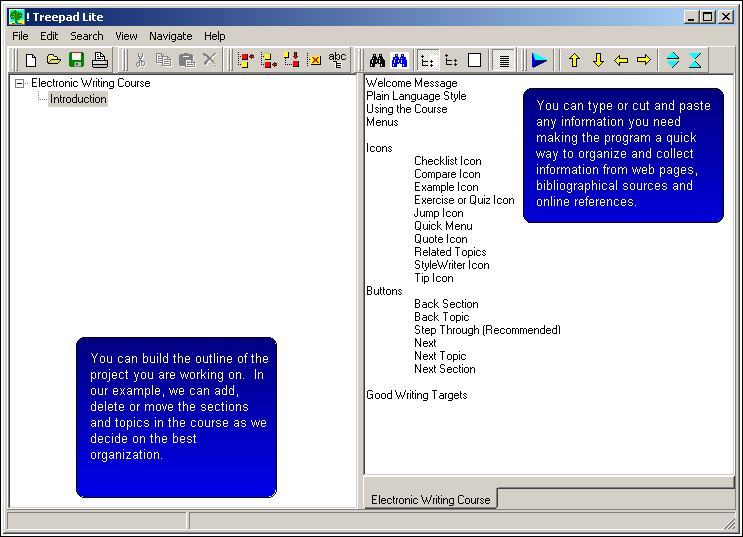Toggle the word wrap lines button
743x537 pixels.
pyautogui.click(x=505, y=60)
